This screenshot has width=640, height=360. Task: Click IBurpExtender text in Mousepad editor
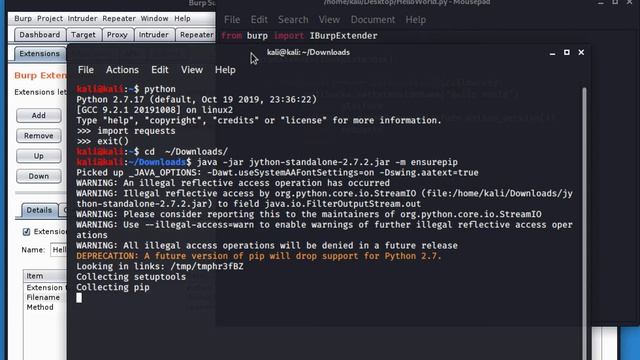point(343,36)
